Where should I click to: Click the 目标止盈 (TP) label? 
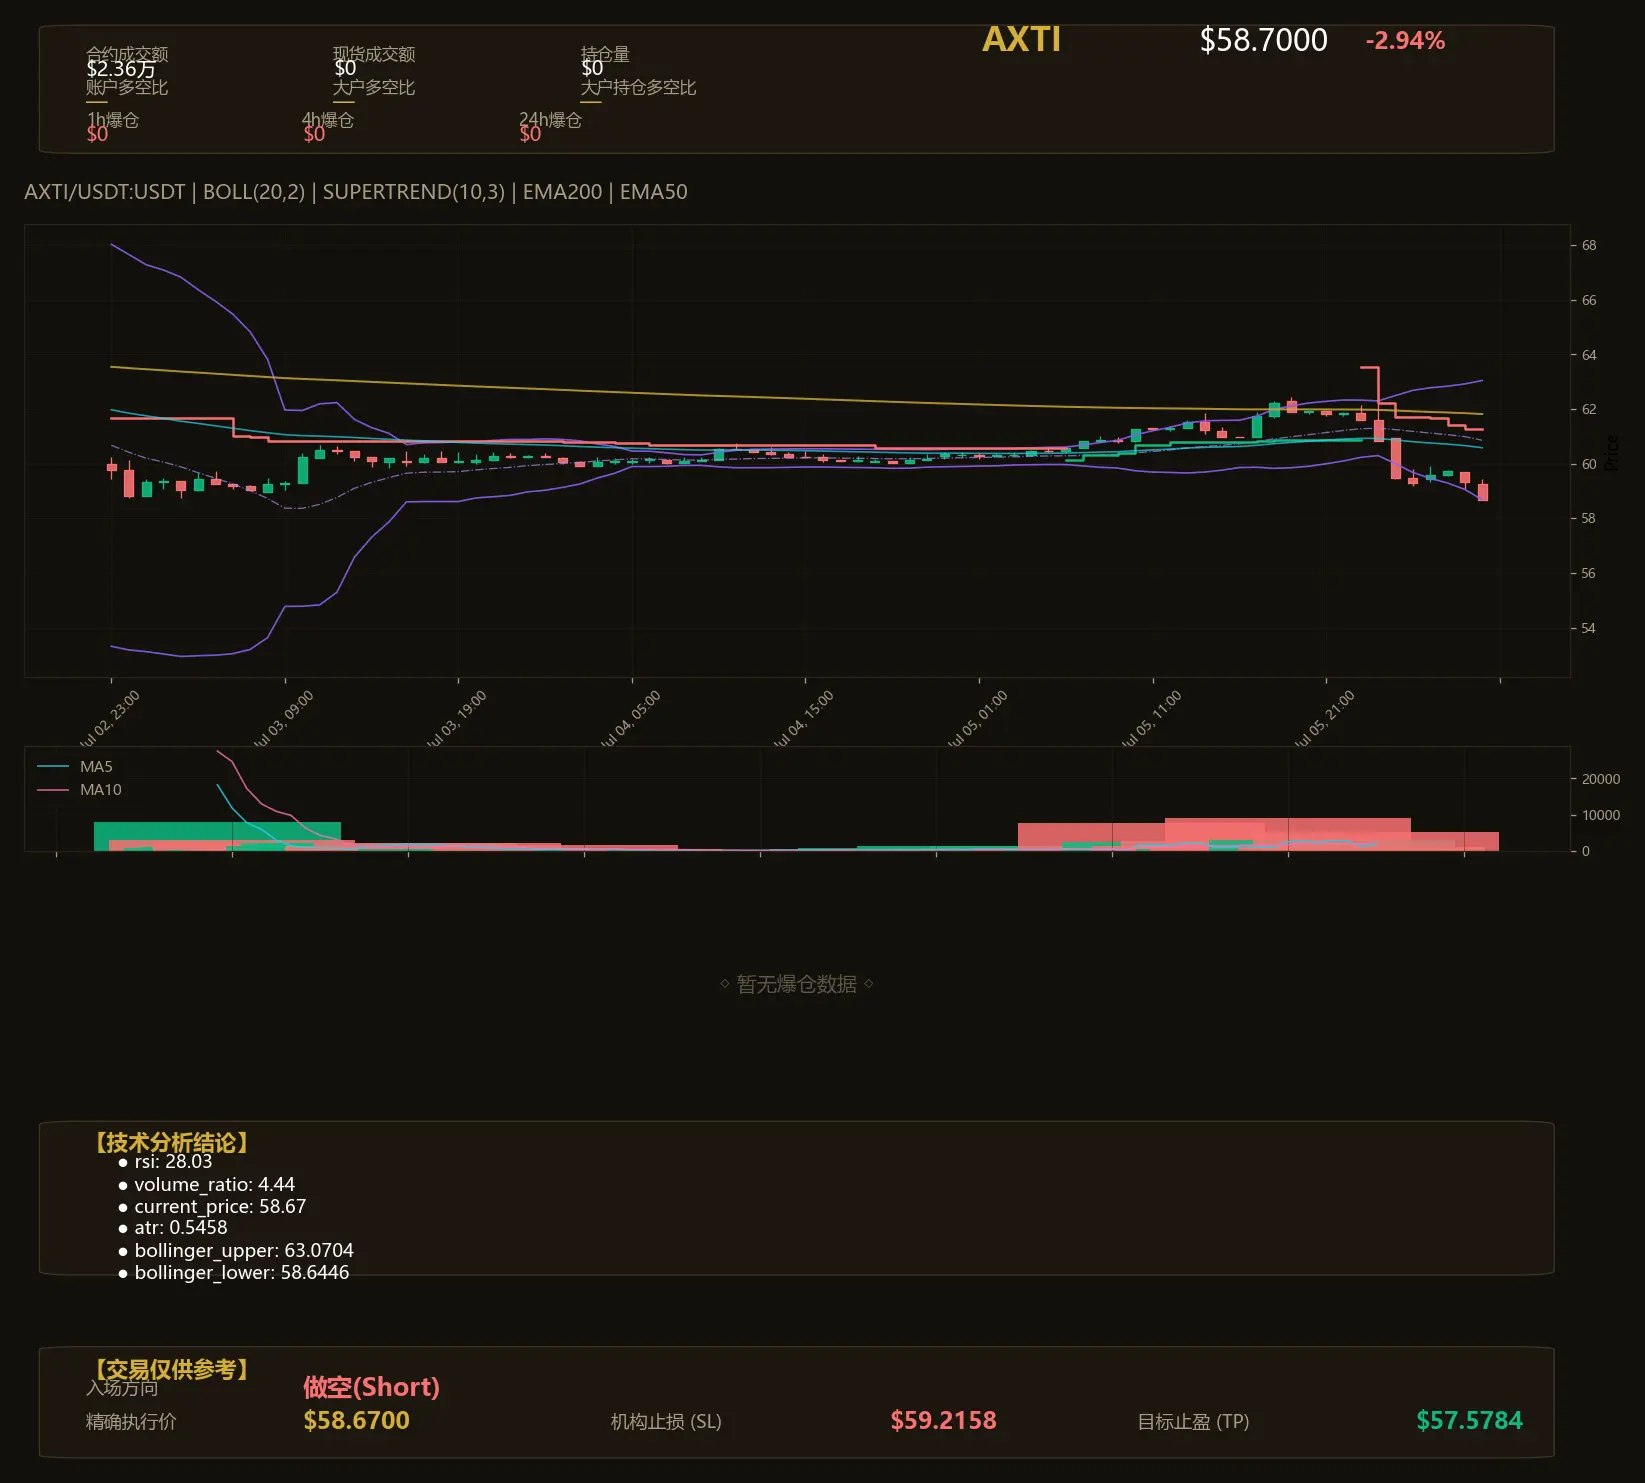(1193, 1422)
